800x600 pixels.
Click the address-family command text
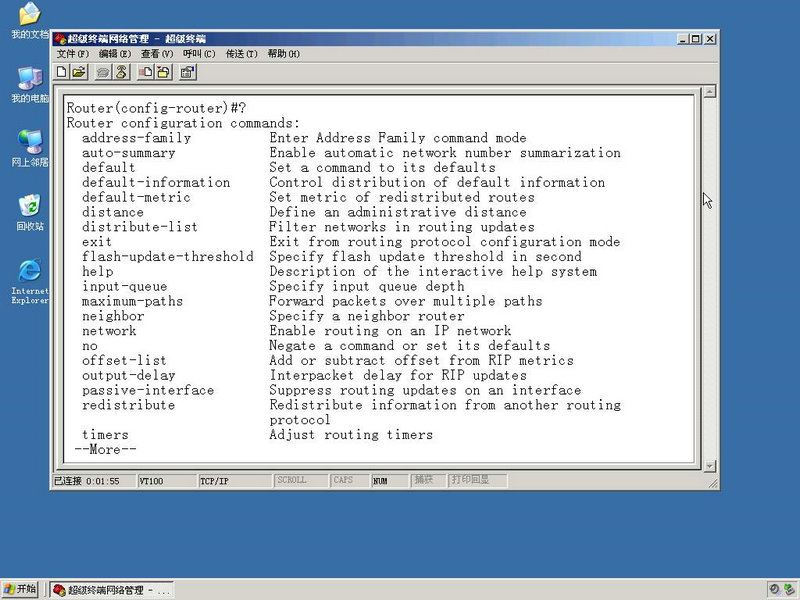tap(136, 138)
